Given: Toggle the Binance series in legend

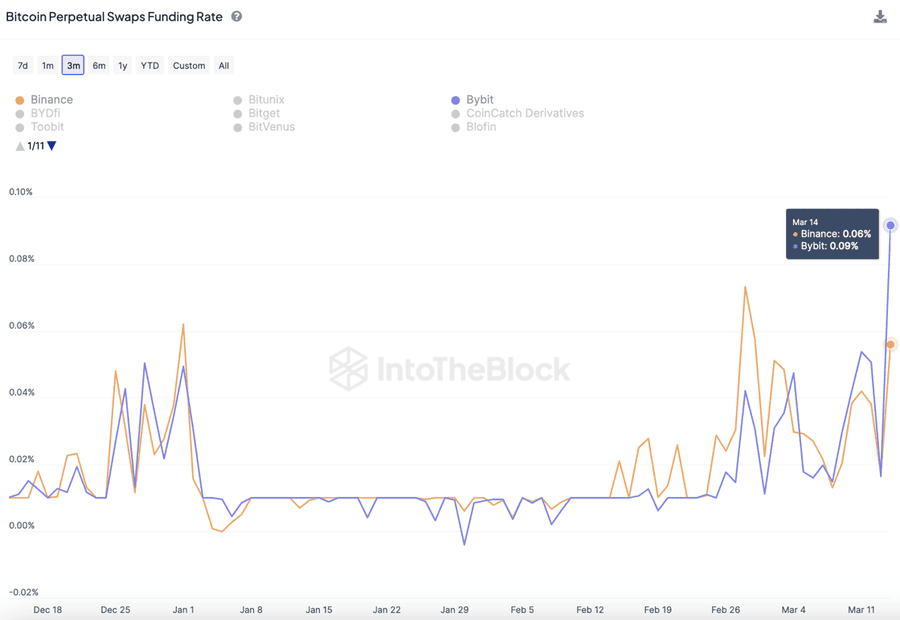Looking at the screenshot, I should [x=45, y=100].
